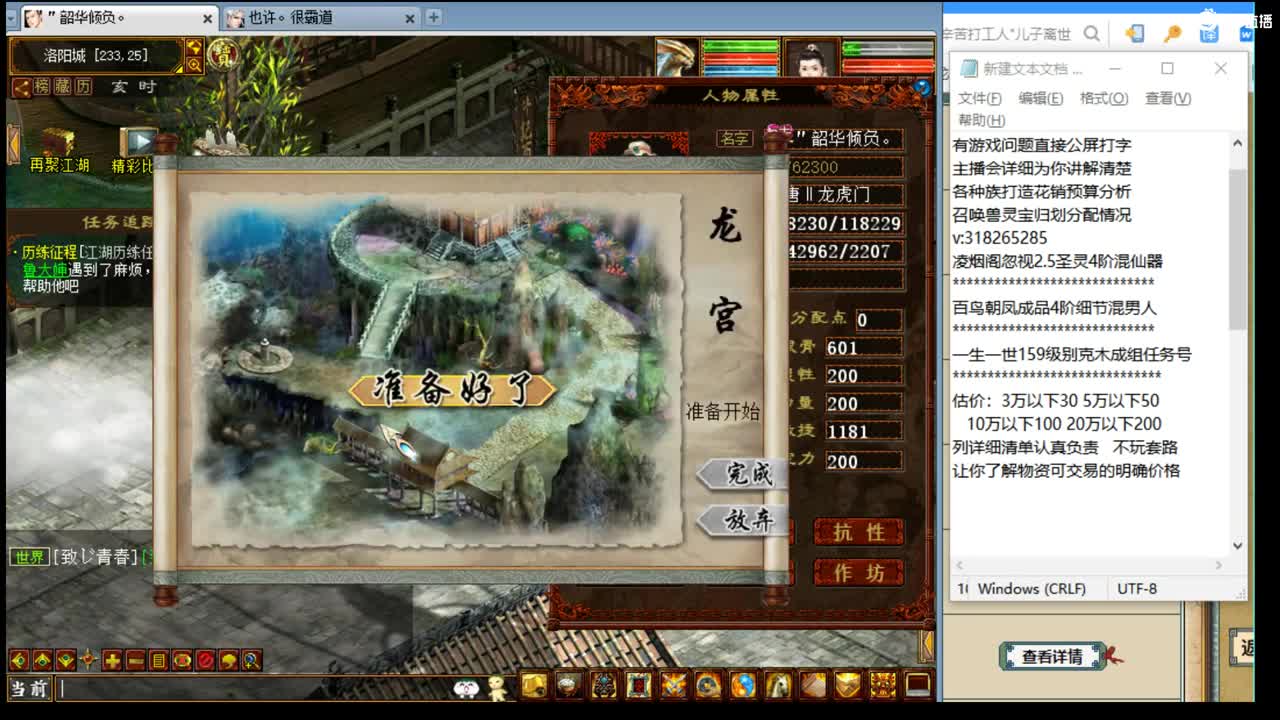The image size is (1280, 720).
Task: Click the Windows (CRLF) status bar entry
Action: click(x=1031, y=589)
